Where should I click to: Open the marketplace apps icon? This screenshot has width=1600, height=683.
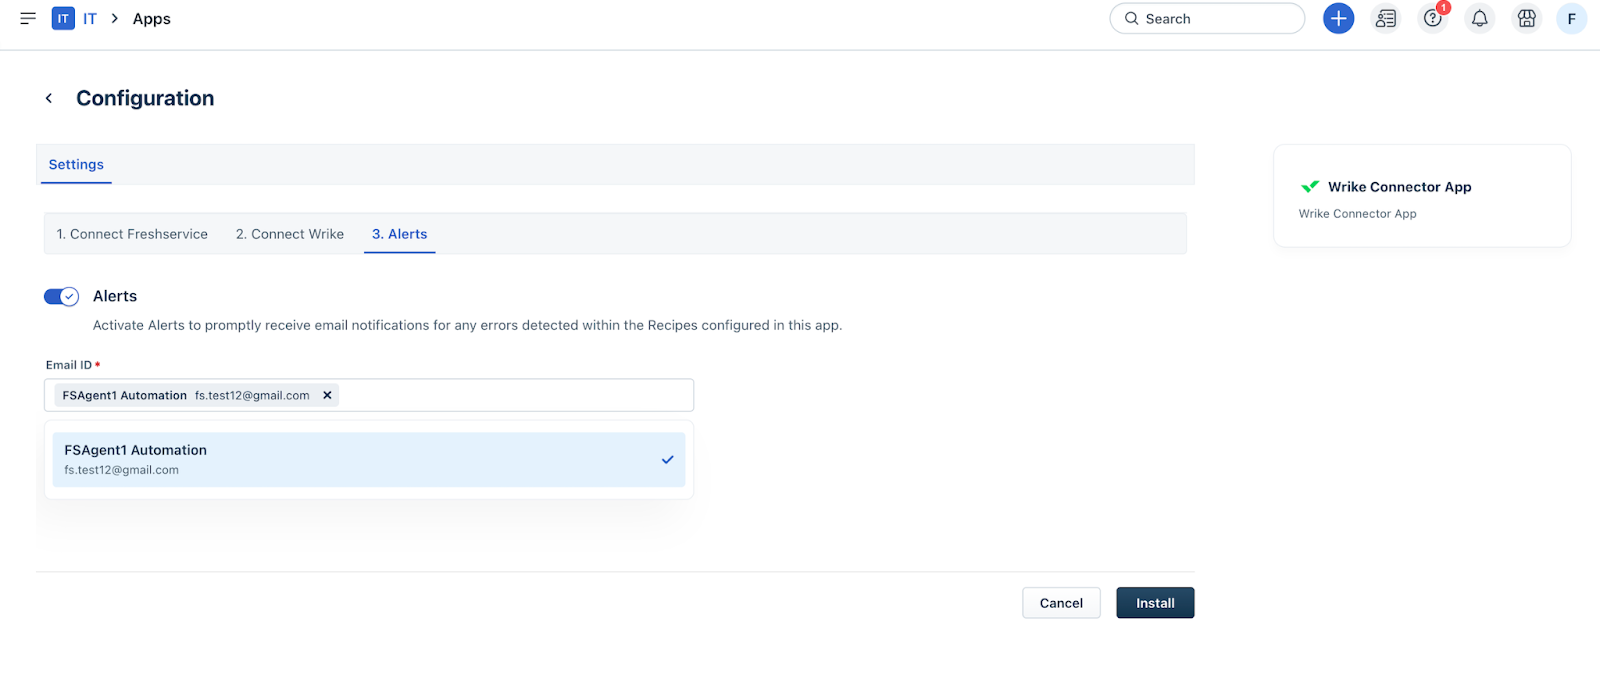pos(1526,18)
